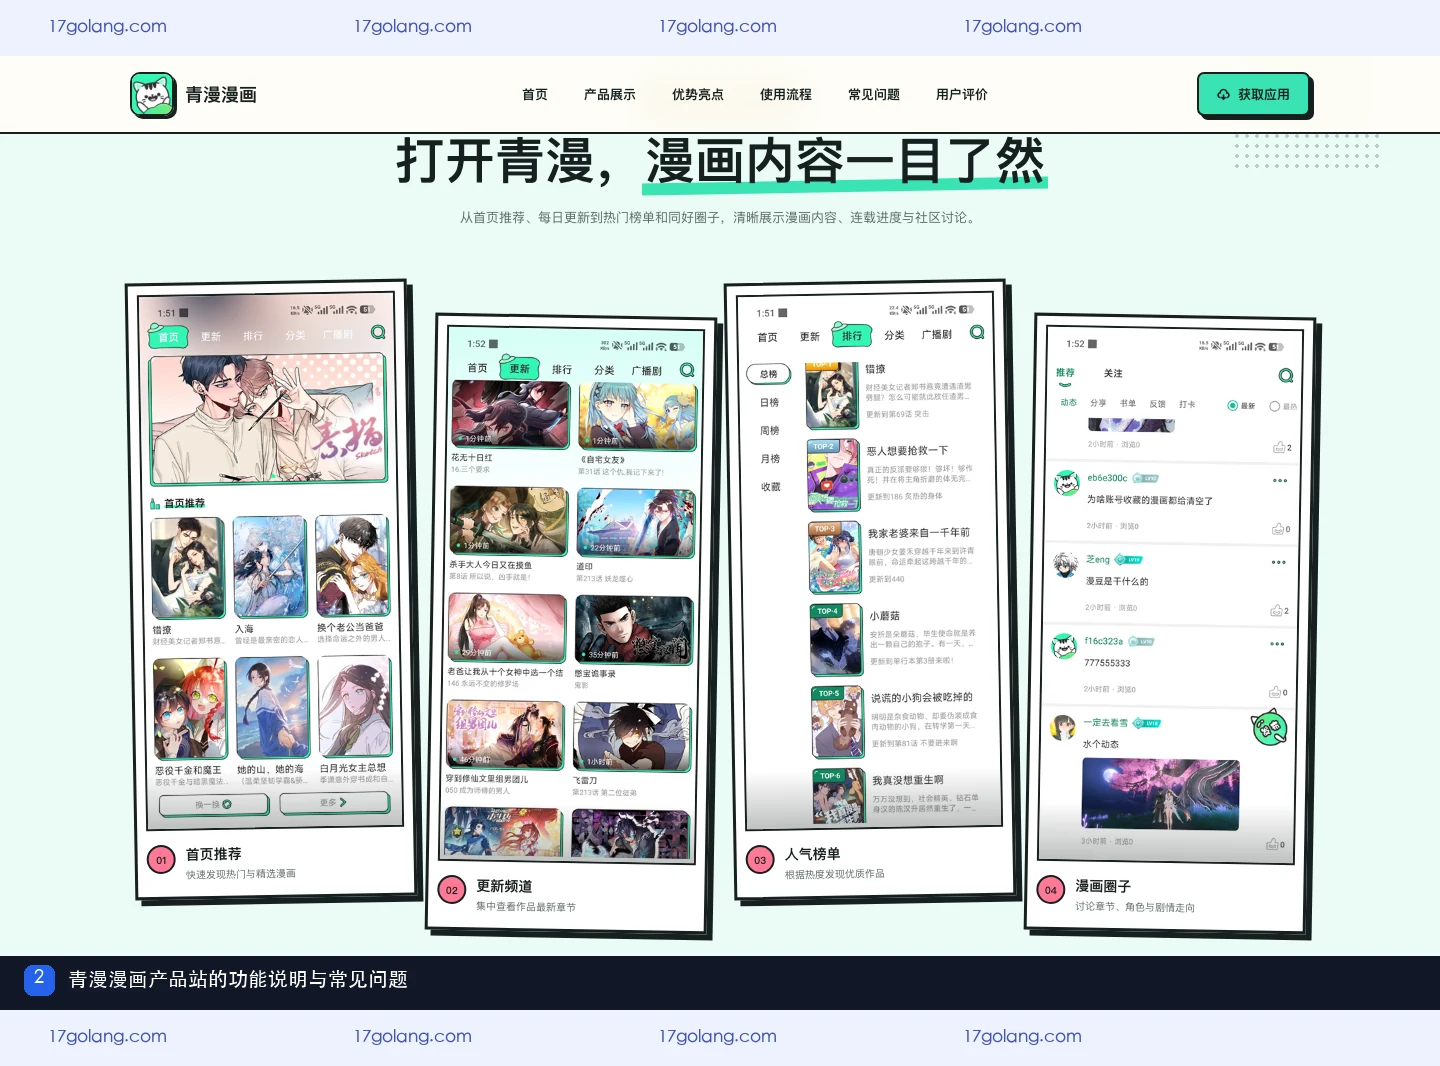1440x1066 pixels.
Task: Select the highlighted 排行 tab in third screenshot
Action: pos(851,336)
